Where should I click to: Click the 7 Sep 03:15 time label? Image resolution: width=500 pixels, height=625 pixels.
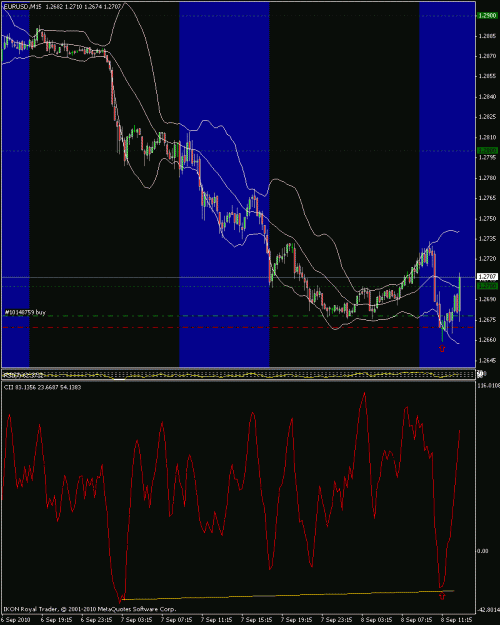(x=136, y=620)
